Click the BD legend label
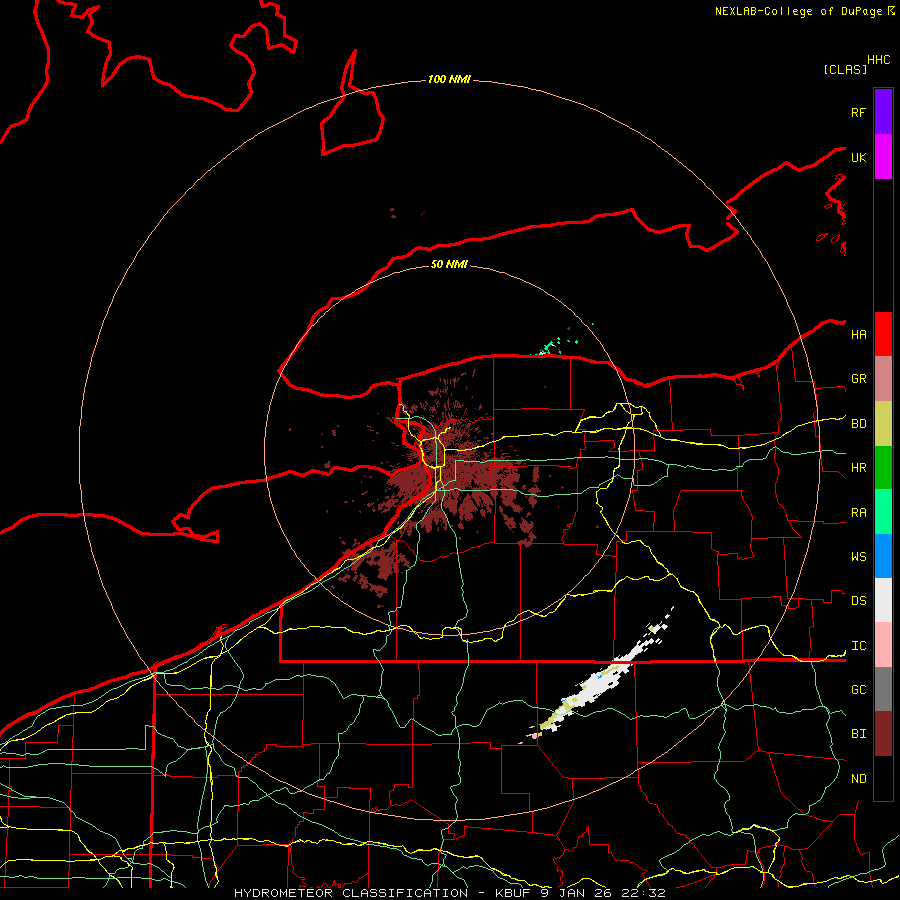 click(x=858, y=424)
